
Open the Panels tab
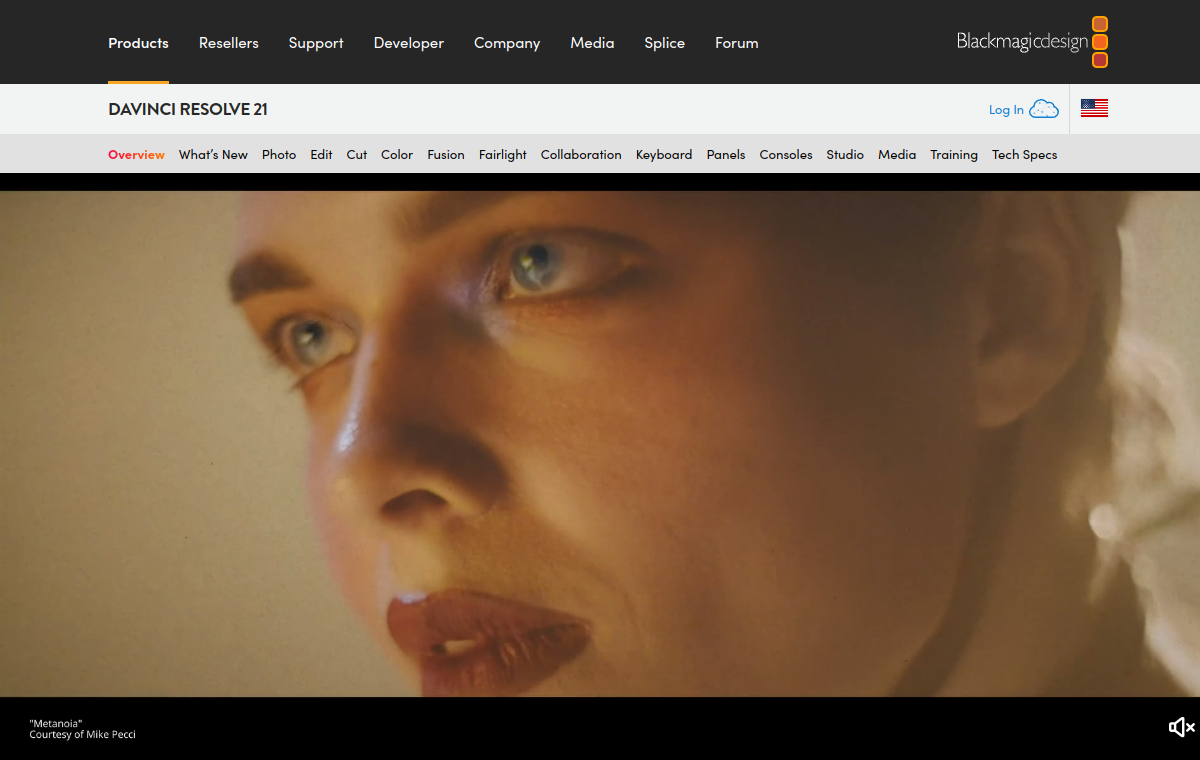[726, 154]
